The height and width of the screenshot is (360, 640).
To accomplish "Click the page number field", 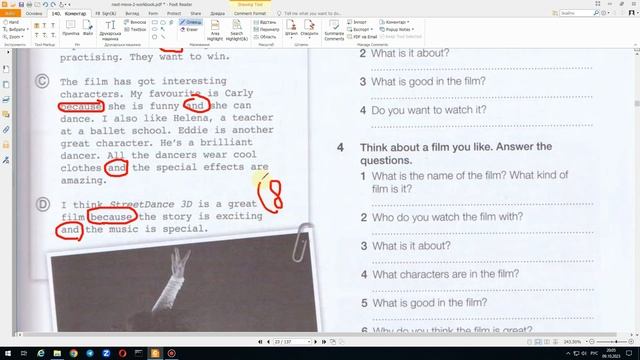I will click(291, 342).
